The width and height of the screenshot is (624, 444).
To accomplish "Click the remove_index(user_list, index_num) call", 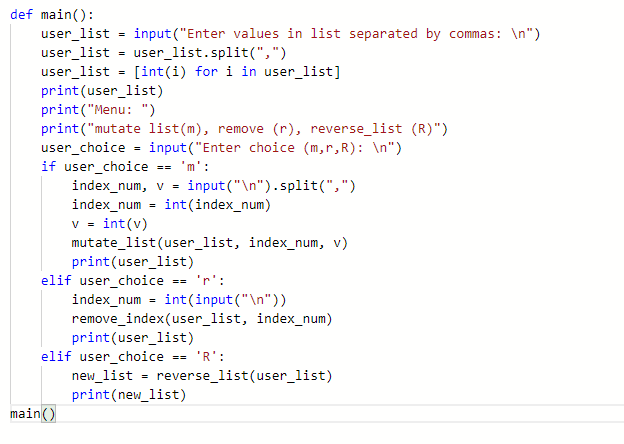I will tap(202, 319).
